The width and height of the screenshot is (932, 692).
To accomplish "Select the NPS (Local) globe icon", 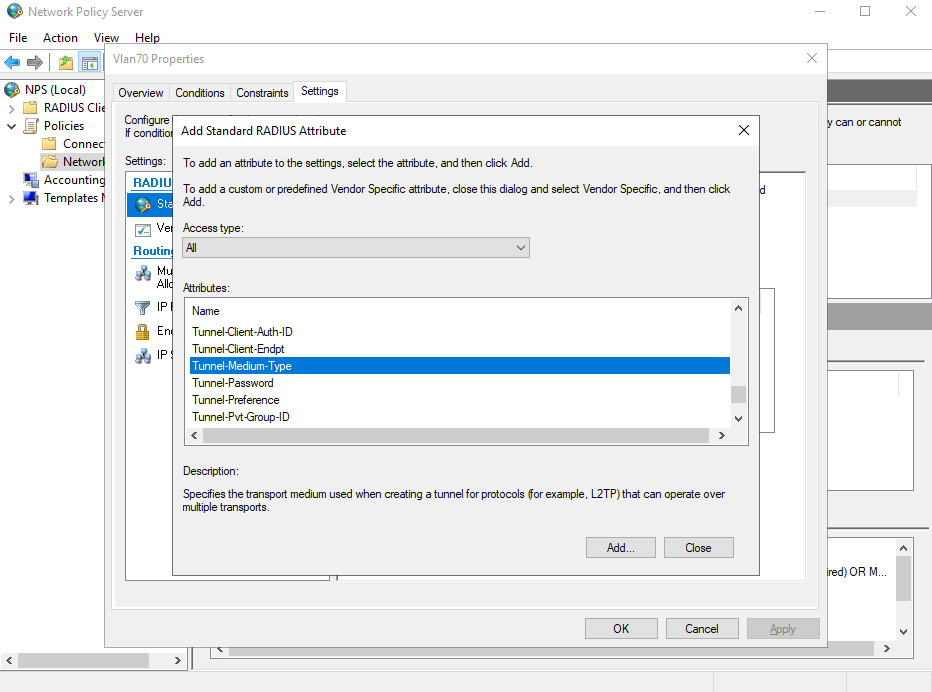I will 12,90.
